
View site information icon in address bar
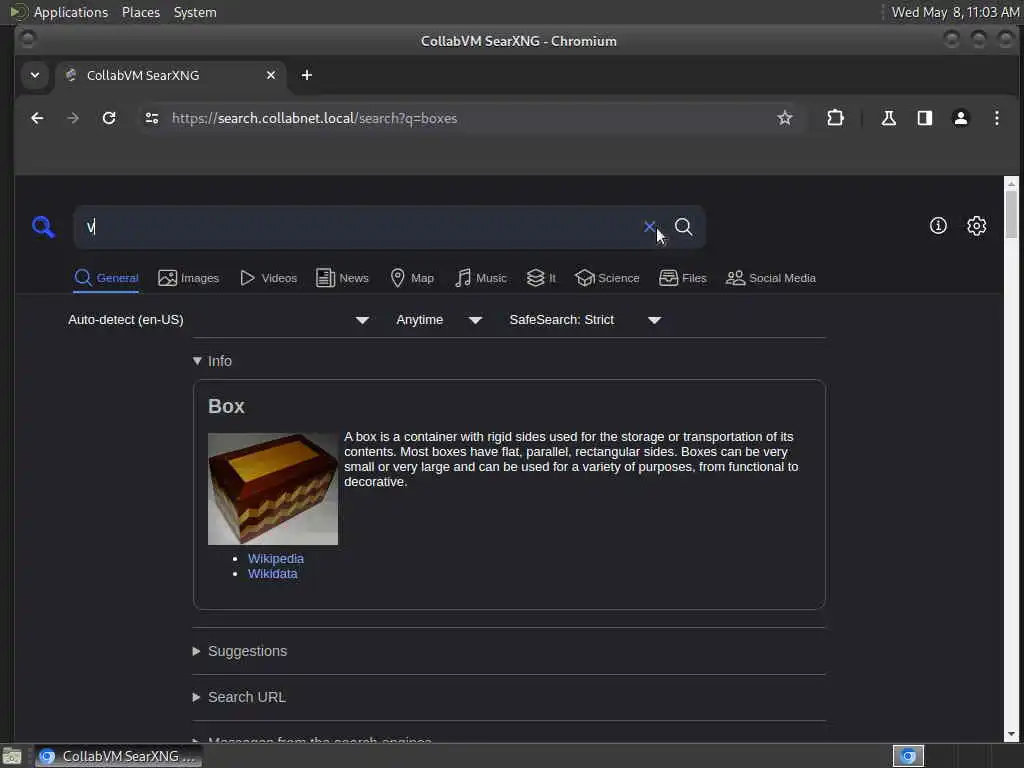tap(152, 118)
